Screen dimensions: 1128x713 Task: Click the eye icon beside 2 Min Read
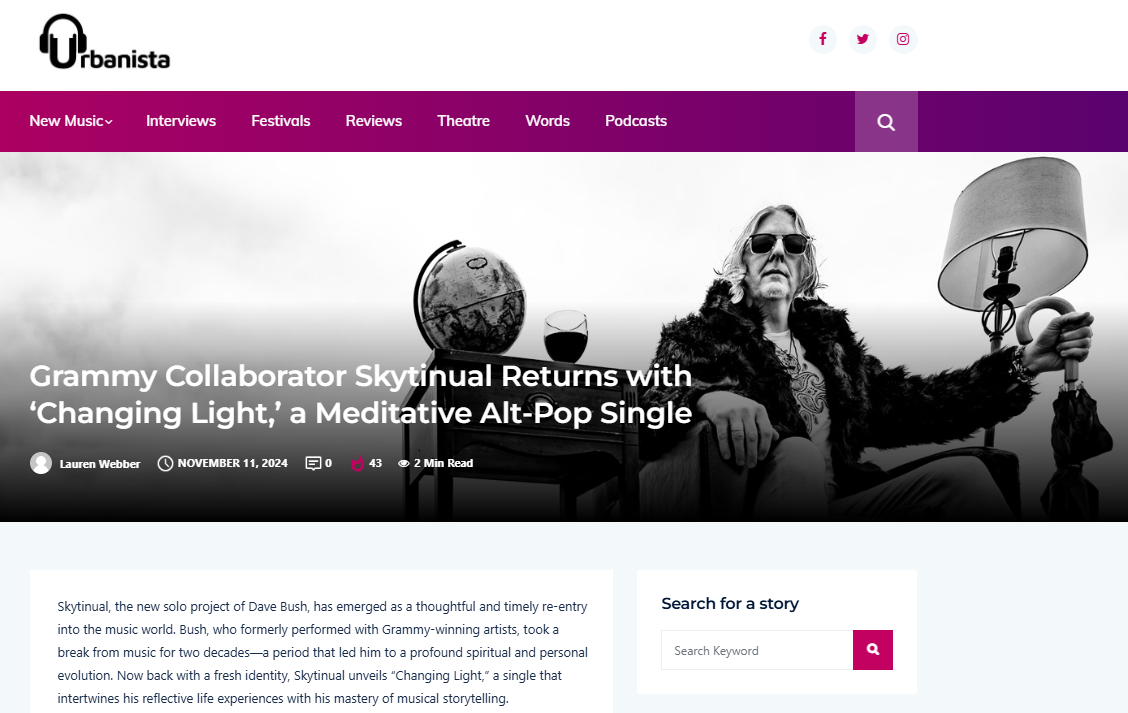click(x=404, y=463)
